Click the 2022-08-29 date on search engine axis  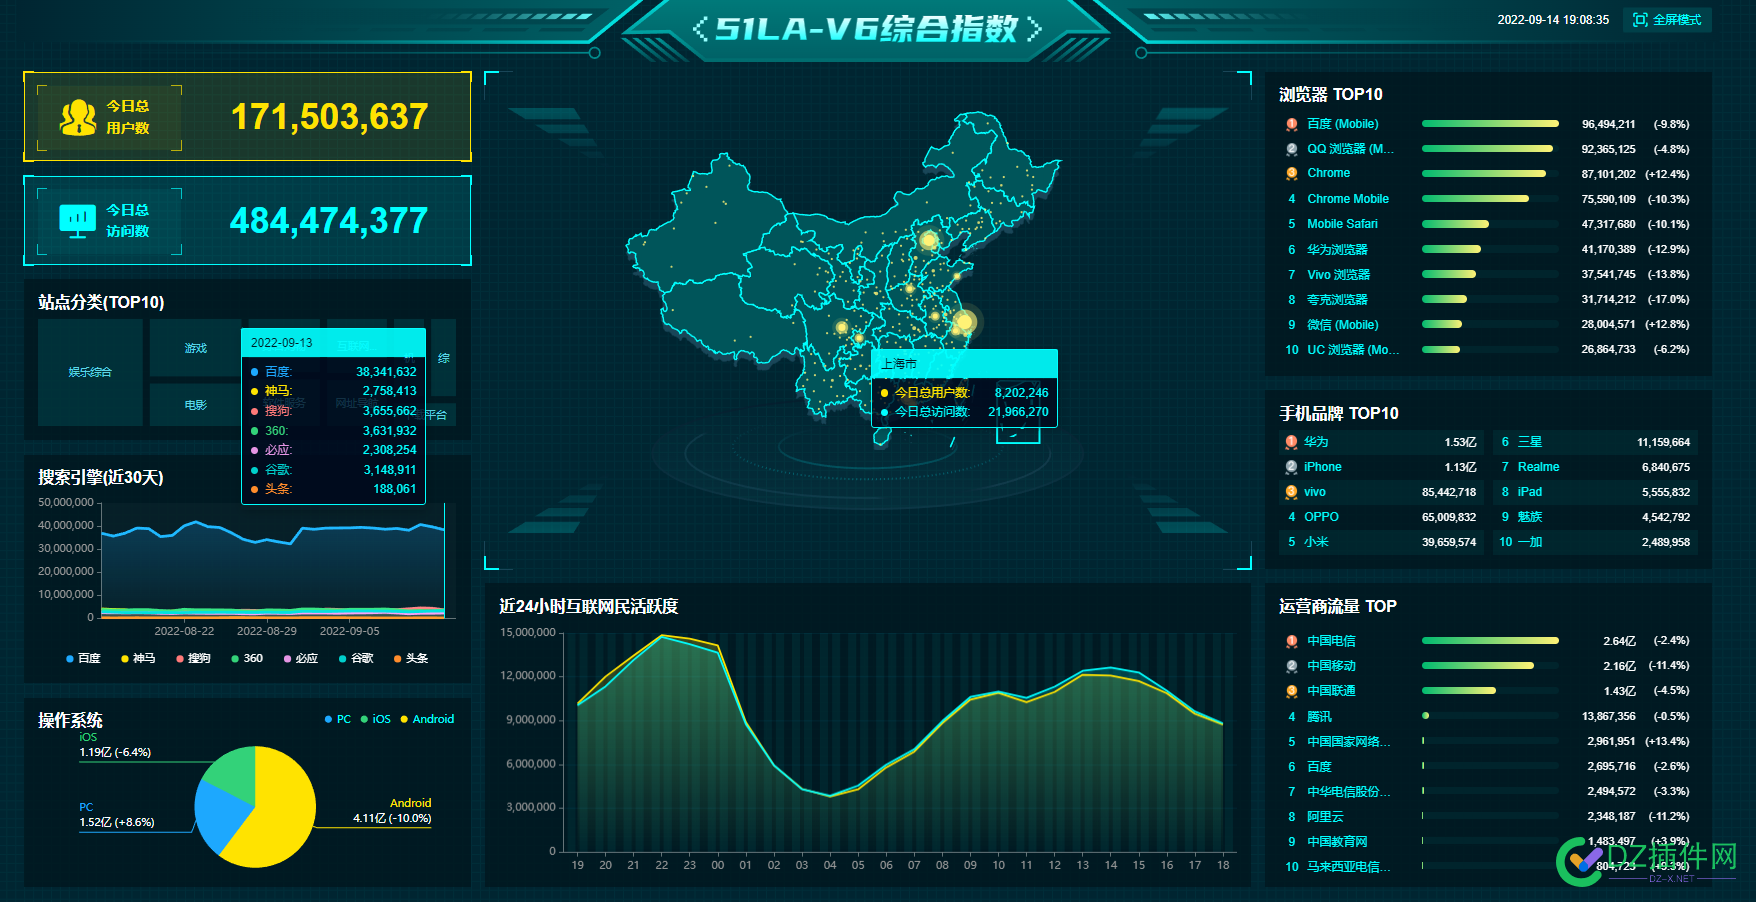[x=266, y=631]
